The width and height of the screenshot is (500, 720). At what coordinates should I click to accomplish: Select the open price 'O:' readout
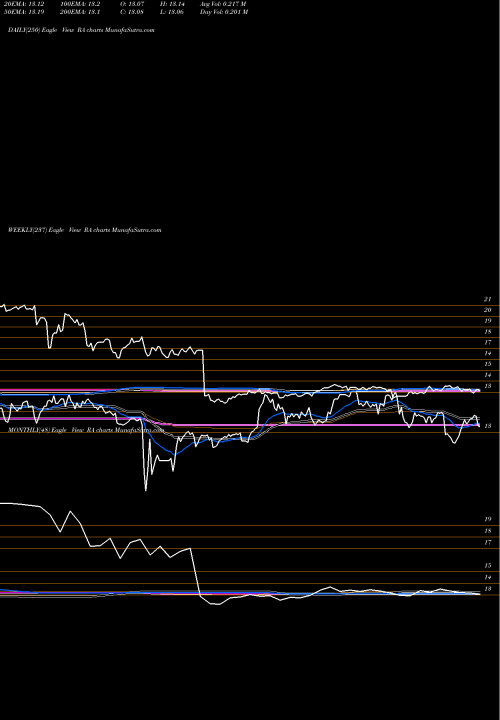pos(132,4)
